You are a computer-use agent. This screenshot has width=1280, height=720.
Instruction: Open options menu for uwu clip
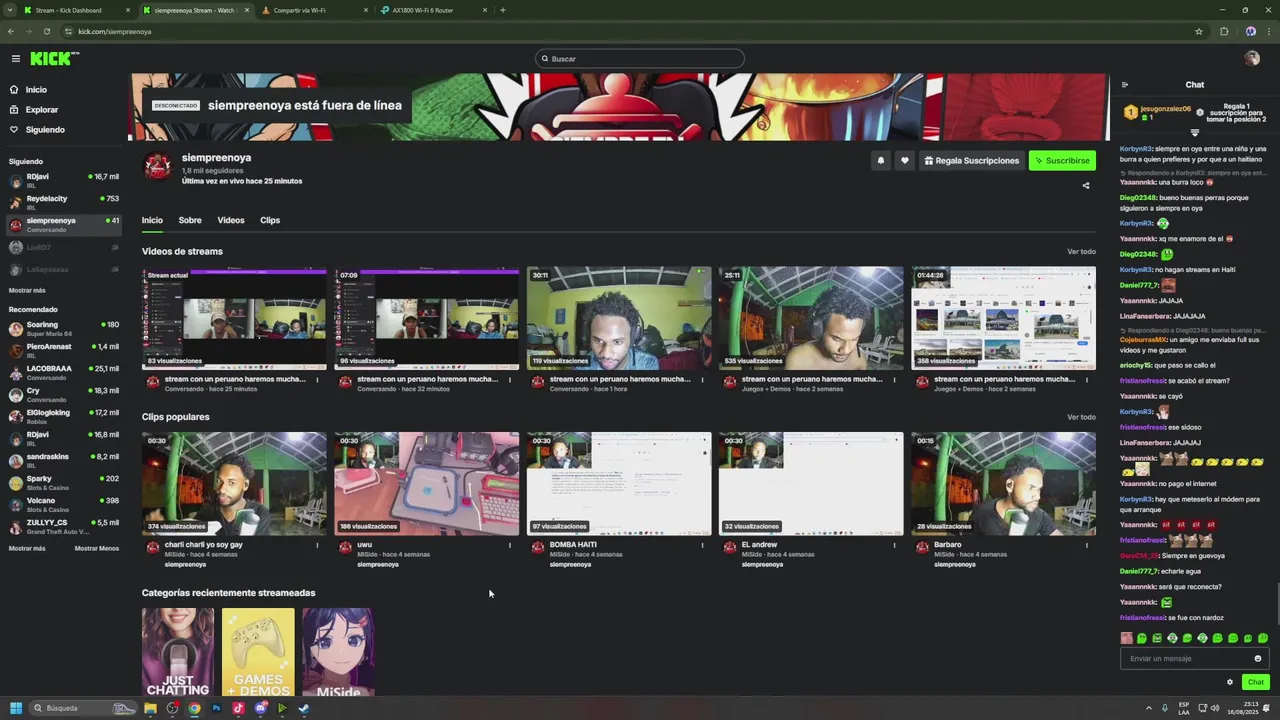point(510,545)
